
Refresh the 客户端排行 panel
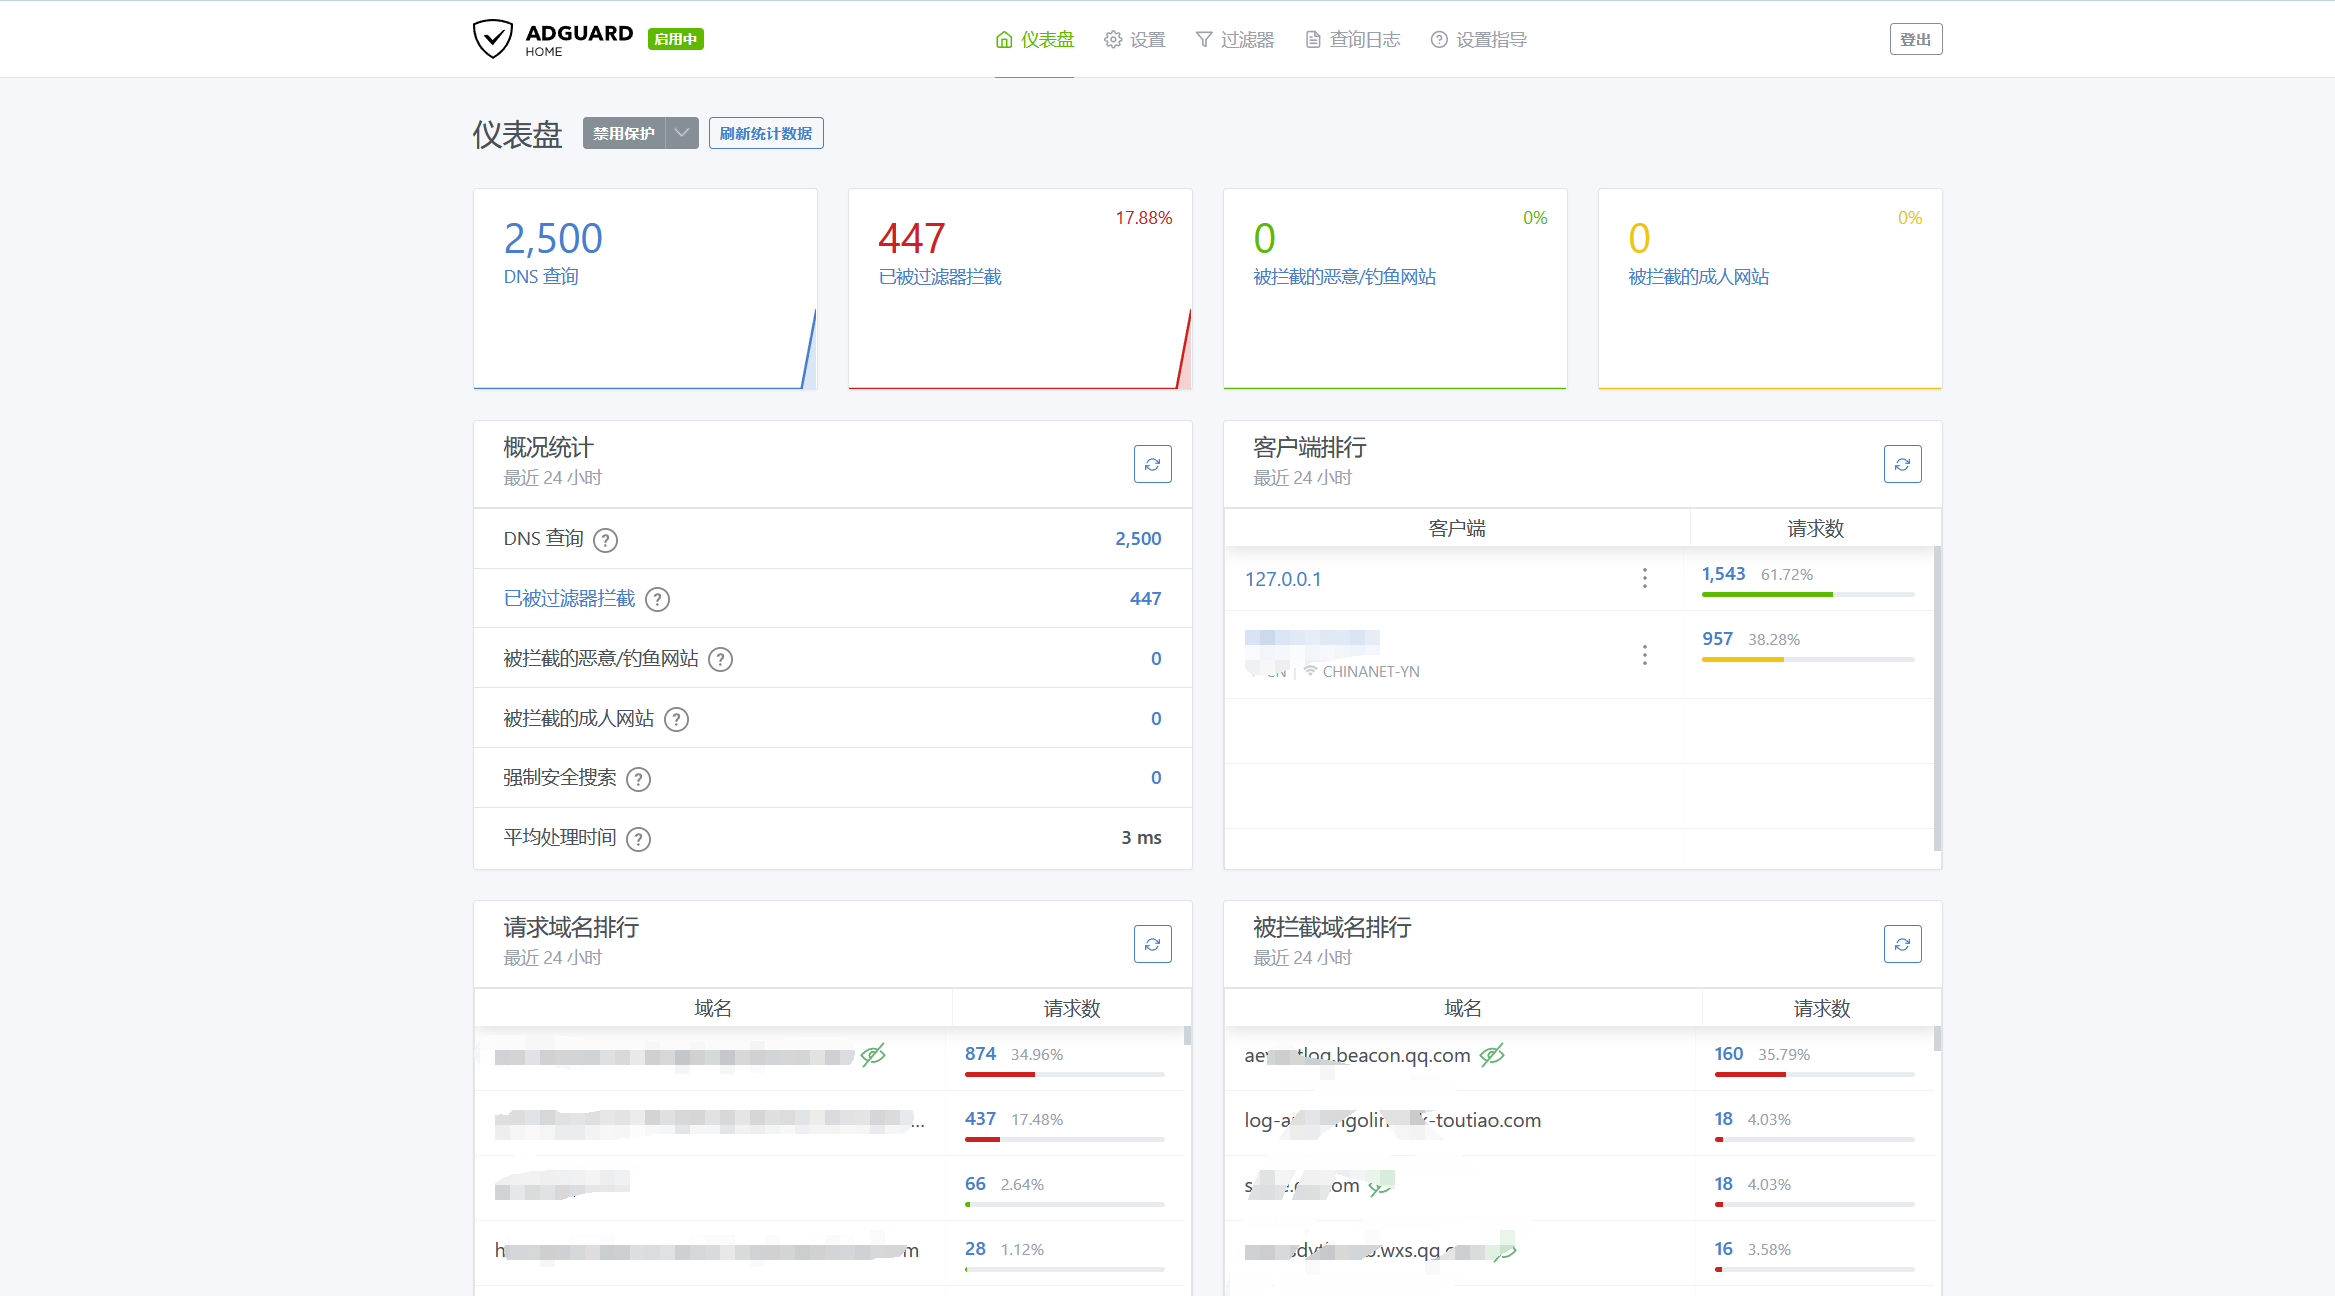coord(1903,464)
